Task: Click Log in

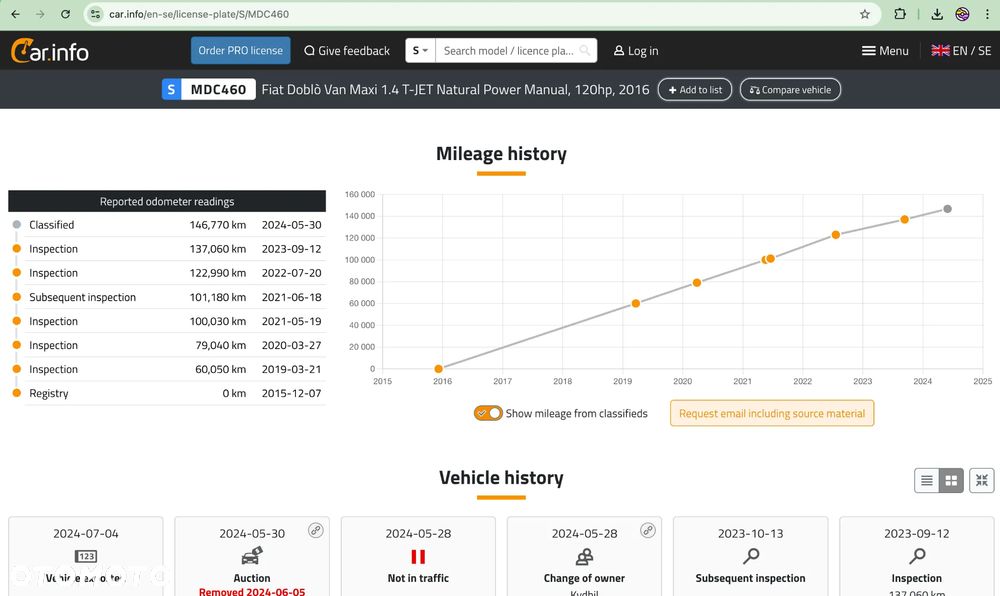Action: pyautogui.click(x=636, y=50)
